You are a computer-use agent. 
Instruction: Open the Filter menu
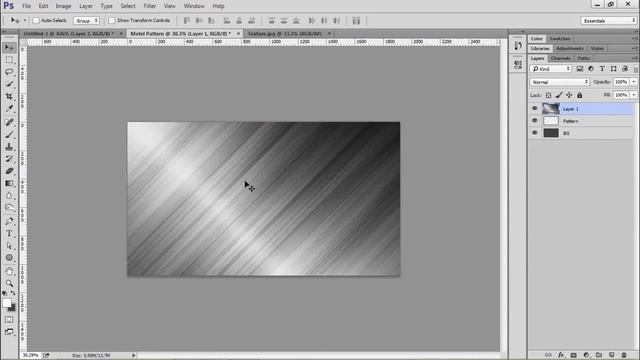point(150,6)
